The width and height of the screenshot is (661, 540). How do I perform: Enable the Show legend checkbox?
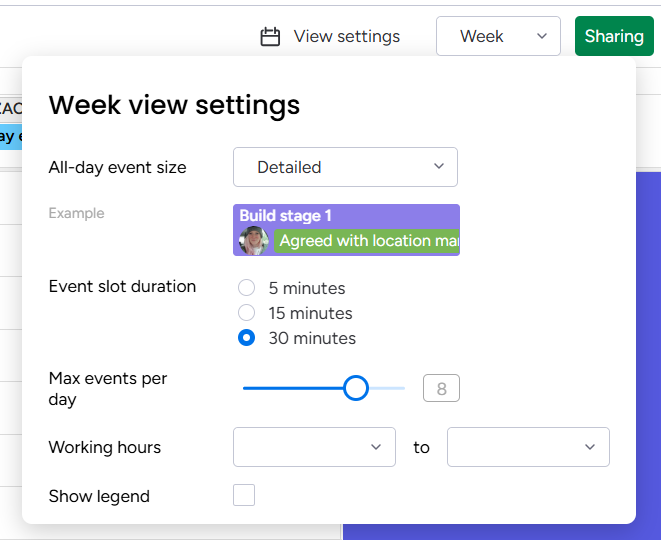(x=244, y=495)
